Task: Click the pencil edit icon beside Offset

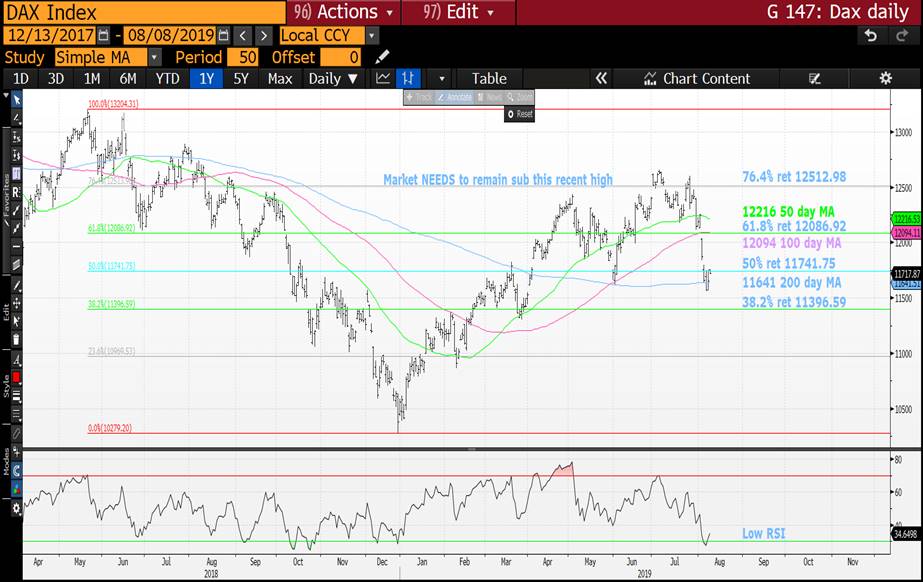Action: click(382, 57)
